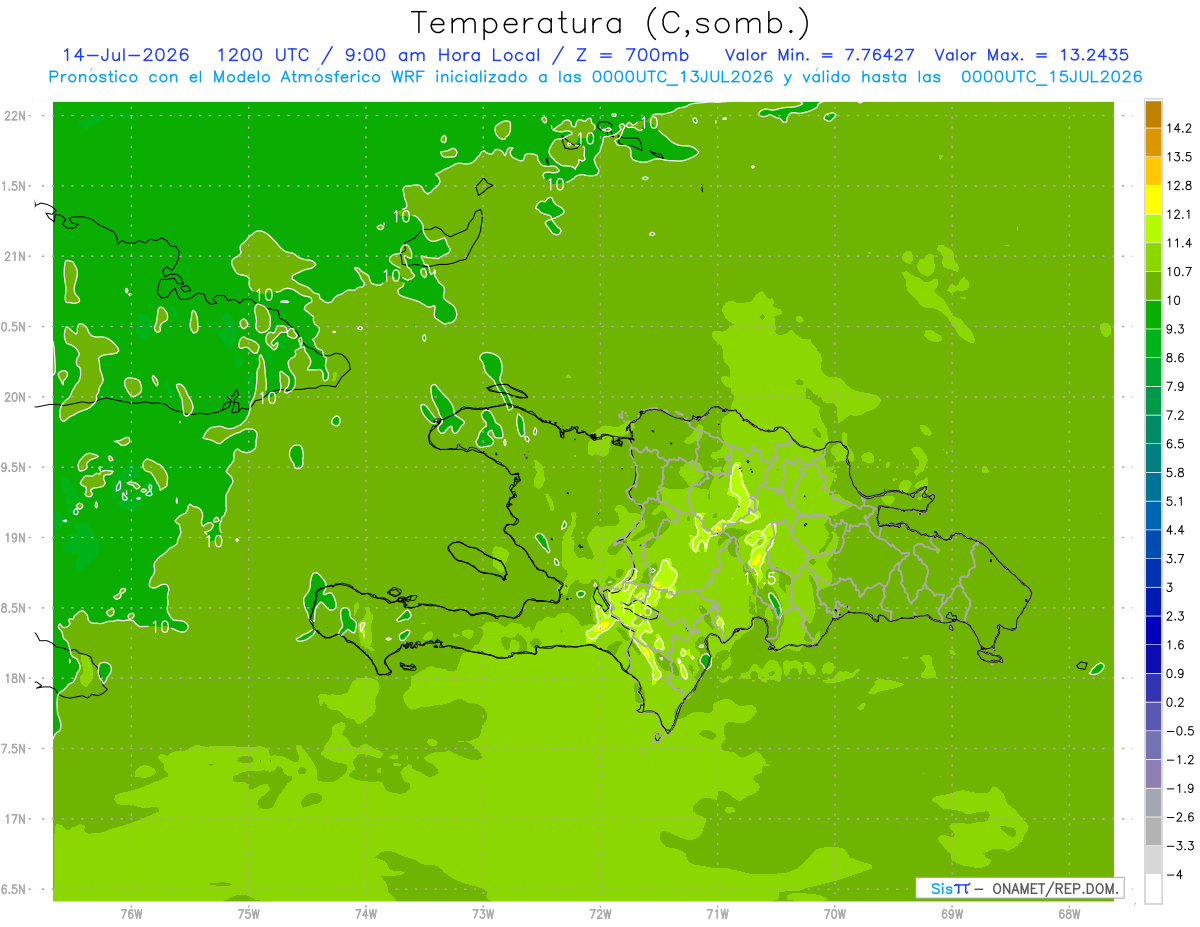Click the "72W" longitude label
The image size is (1200, 927).
coord(600,913)
